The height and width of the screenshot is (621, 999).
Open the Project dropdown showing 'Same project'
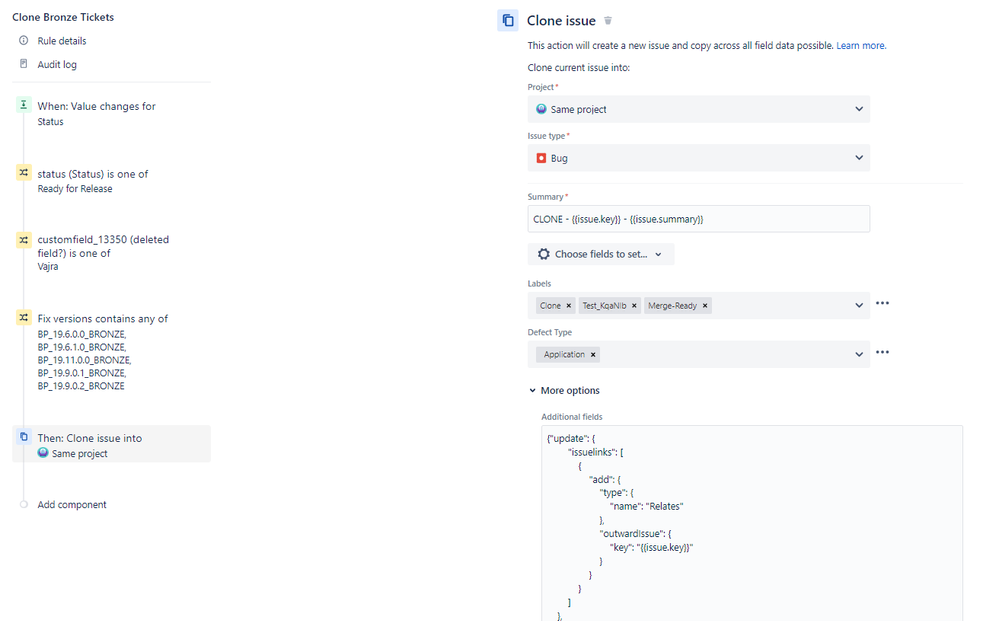point(697,108)
